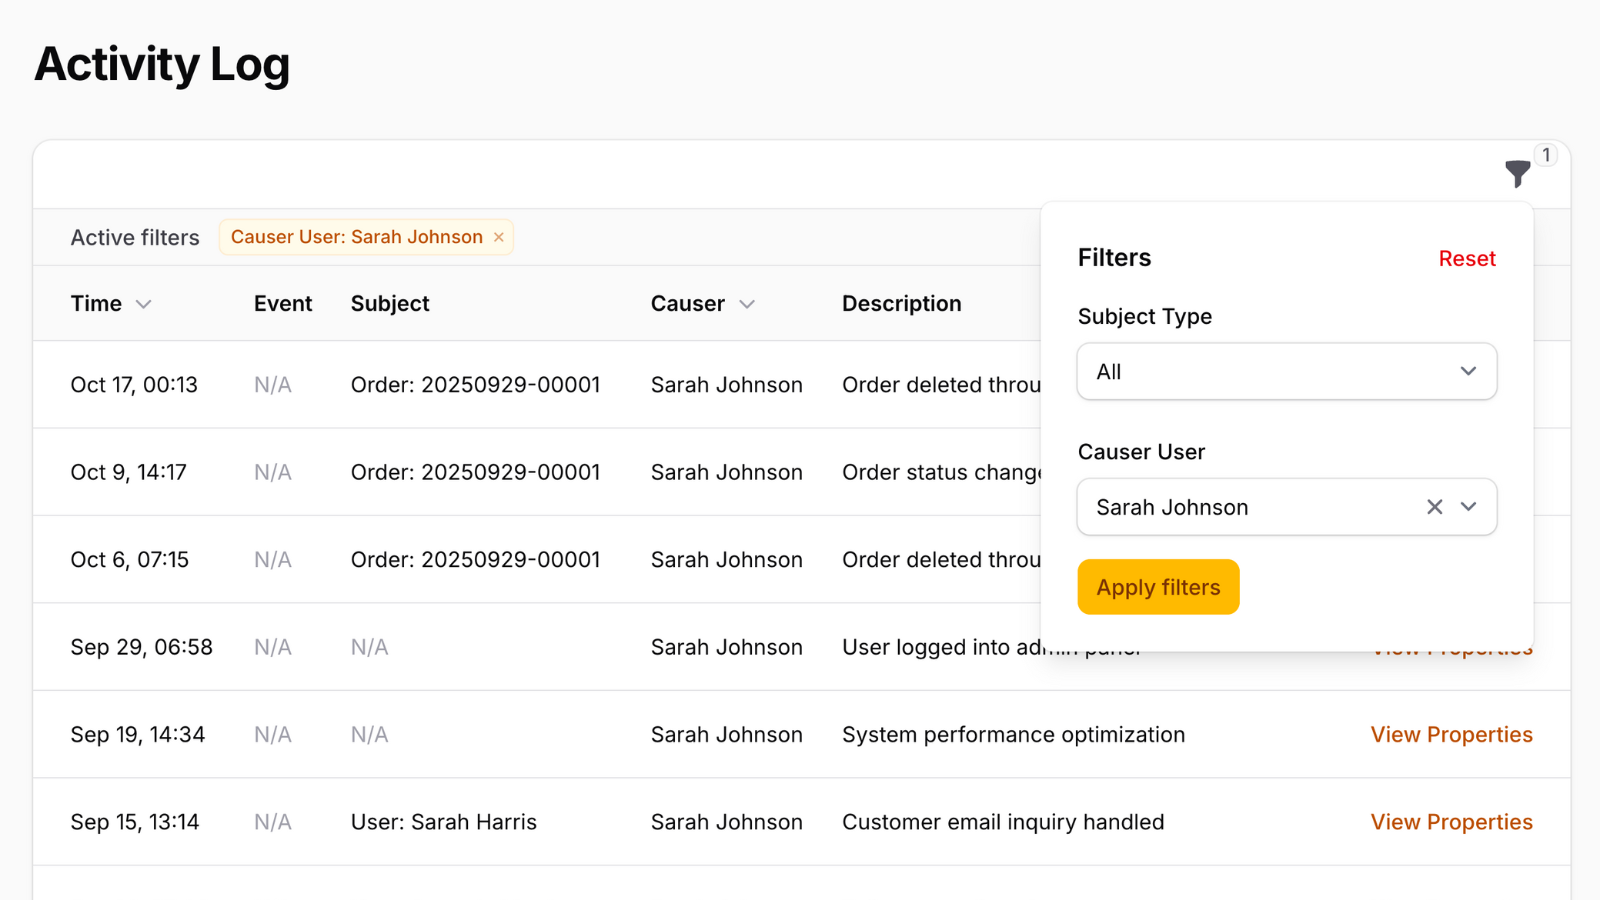The width and height of the screenshot is (1600, 900).
Task: View Properties for System performance optimization
Action: pyautogui.click(x=1451, y=735)
